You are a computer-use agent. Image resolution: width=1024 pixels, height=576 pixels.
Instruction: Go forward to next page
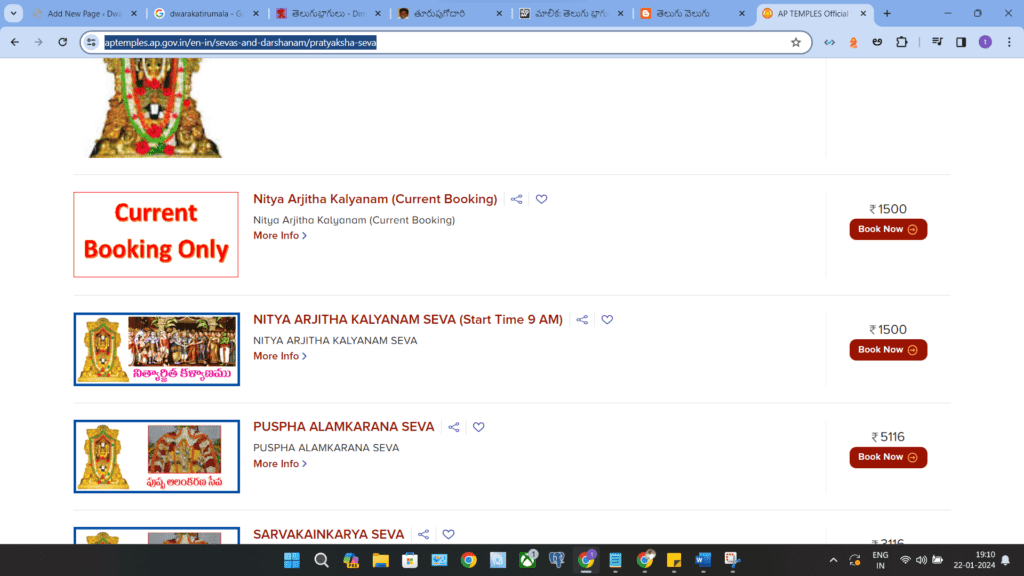[39, 42]
